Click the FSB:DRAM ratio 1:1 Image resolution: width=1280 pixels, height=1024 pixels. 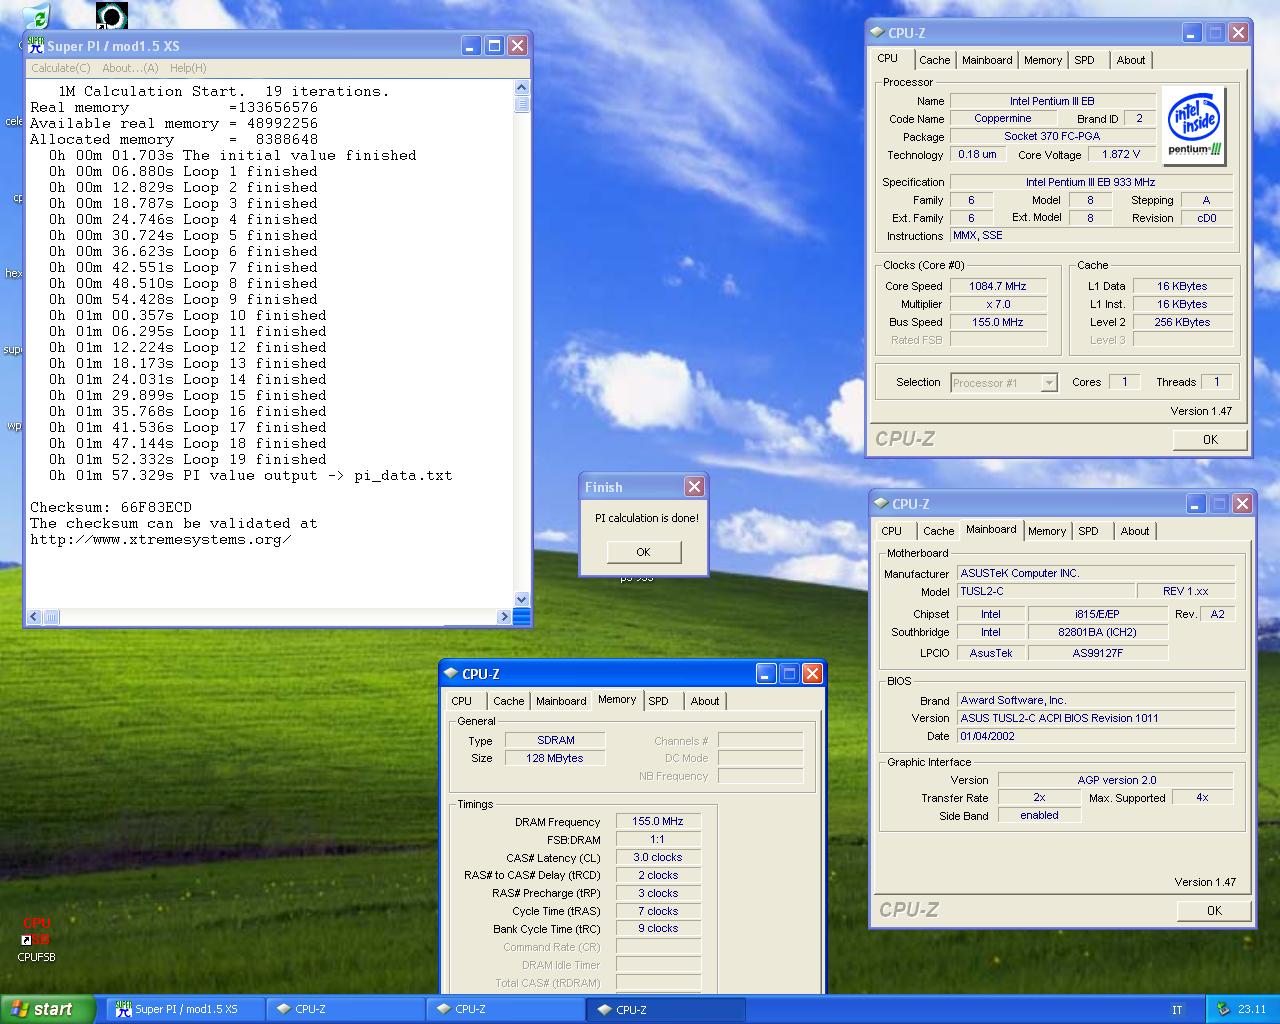click(x=658, y=839)
